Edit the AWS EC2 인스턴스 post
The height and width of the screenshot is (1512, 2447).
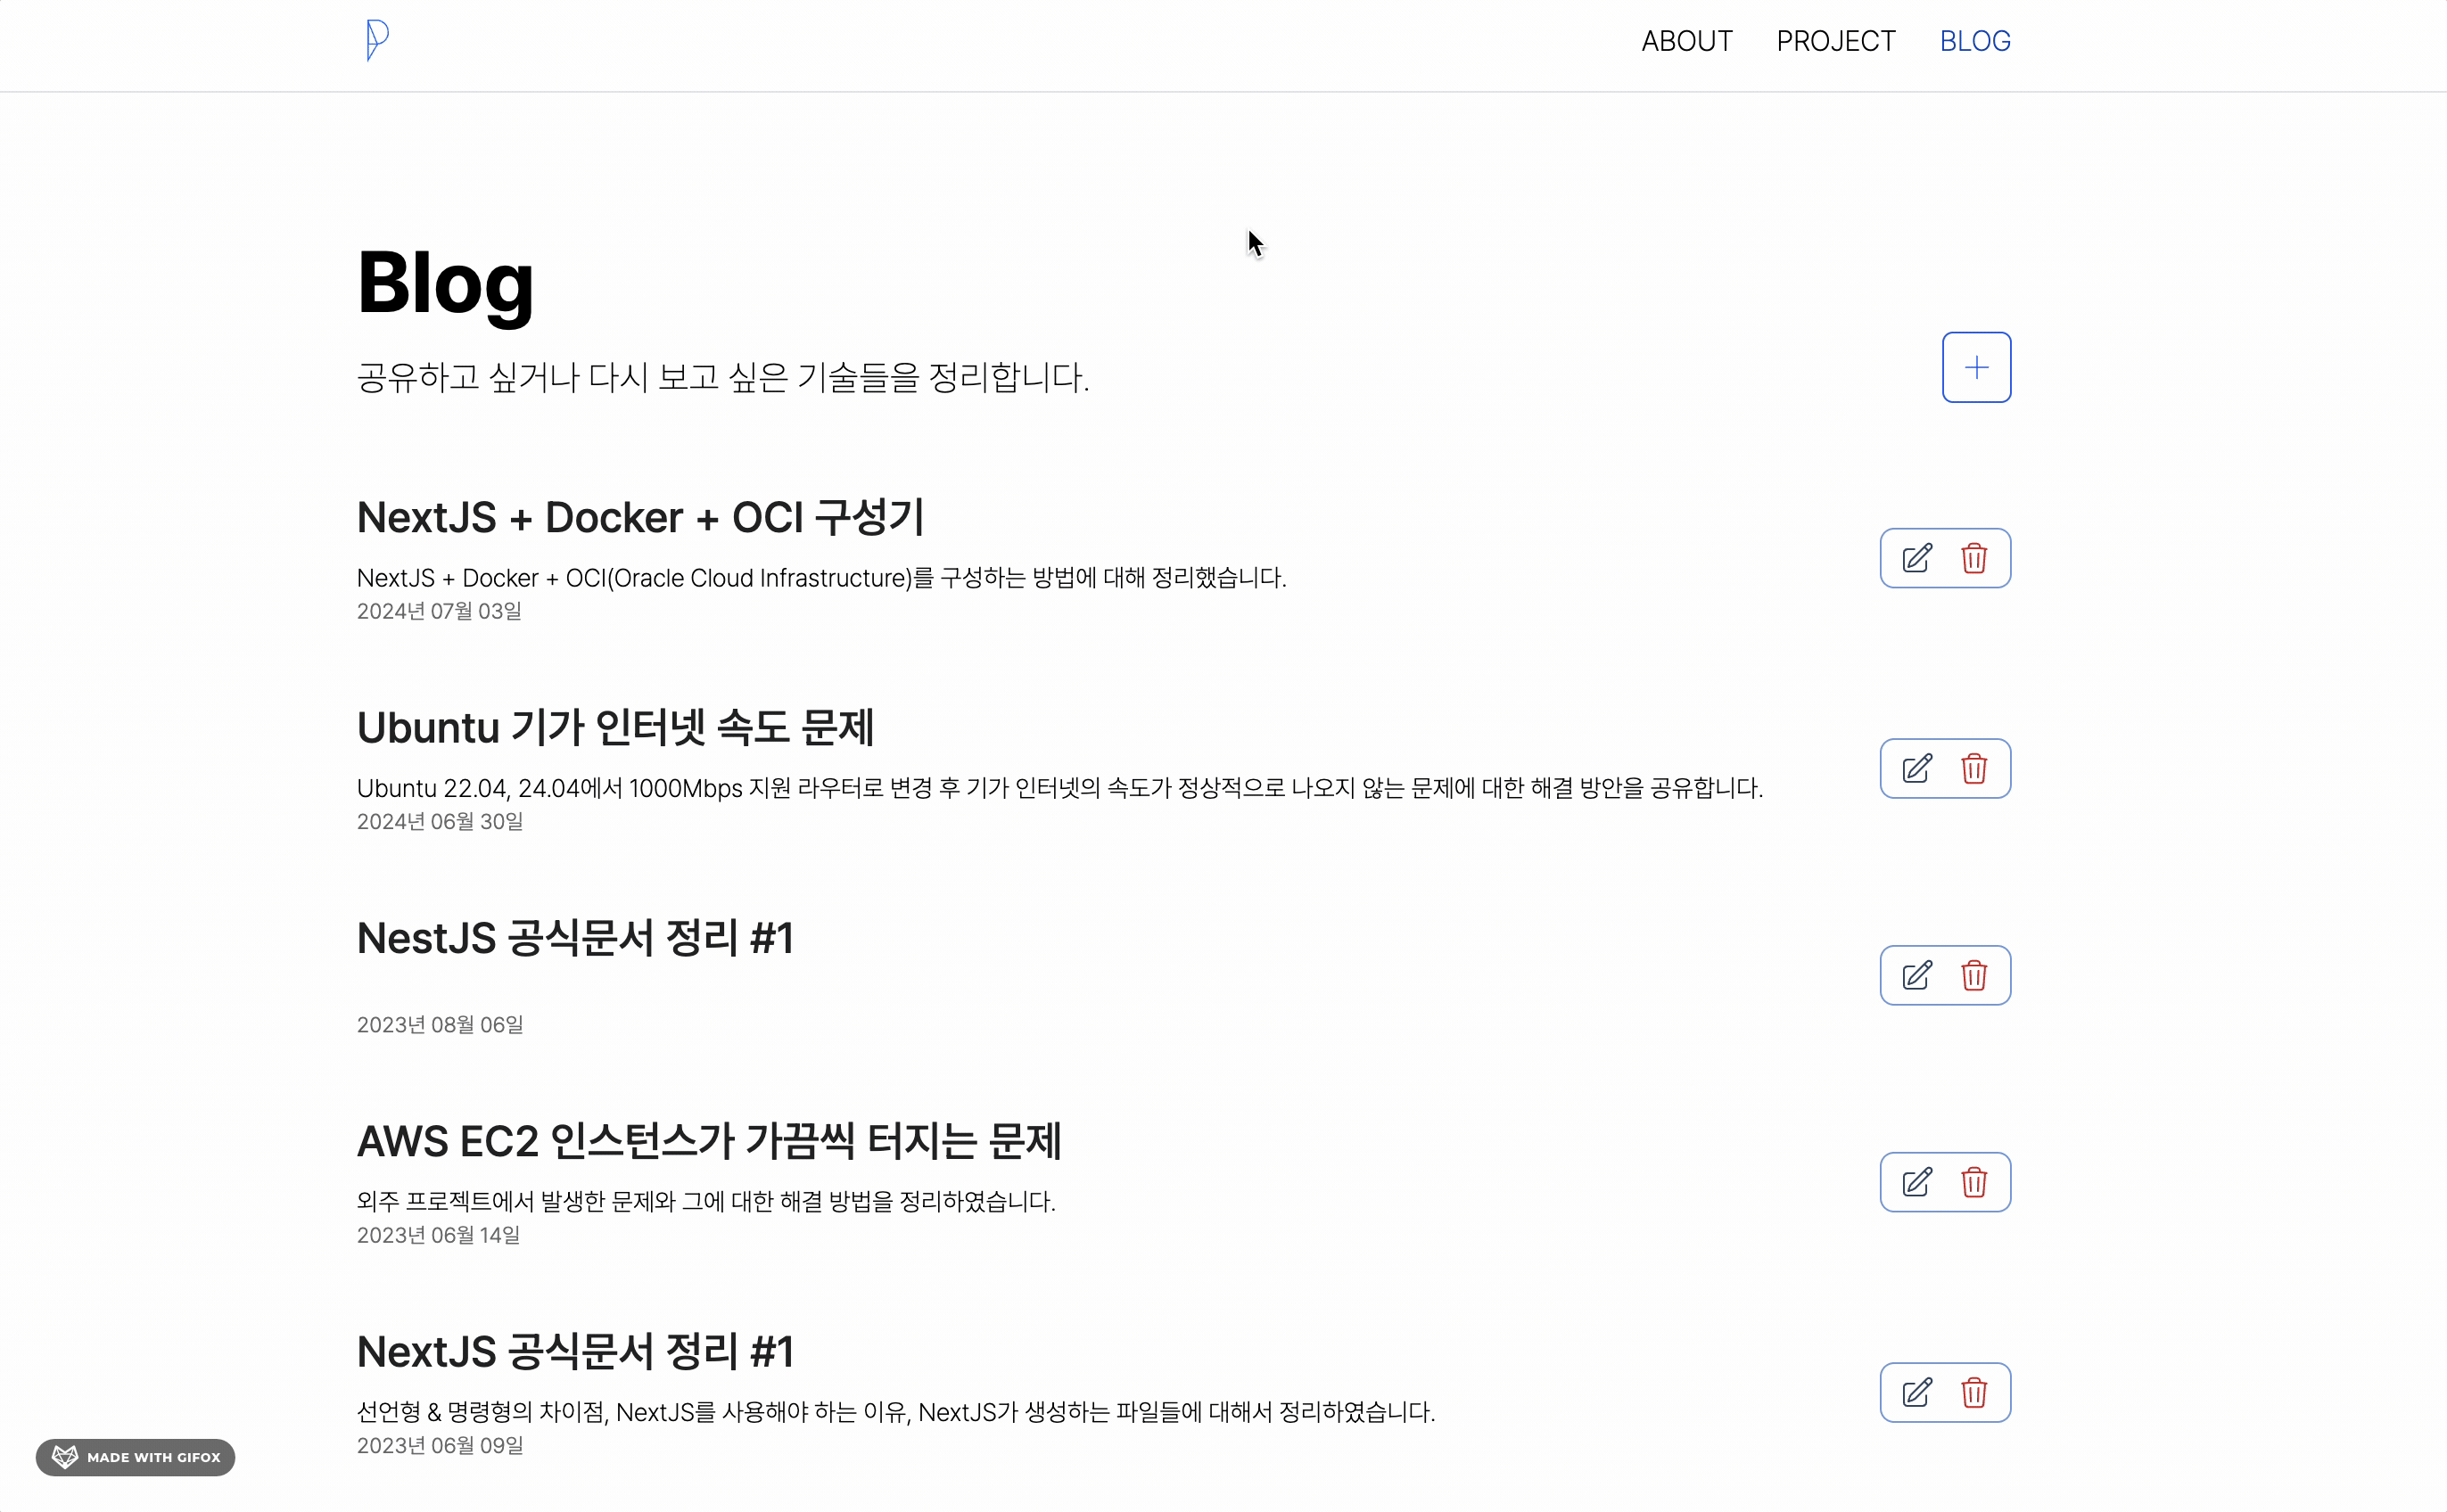coord(1916,1182)
